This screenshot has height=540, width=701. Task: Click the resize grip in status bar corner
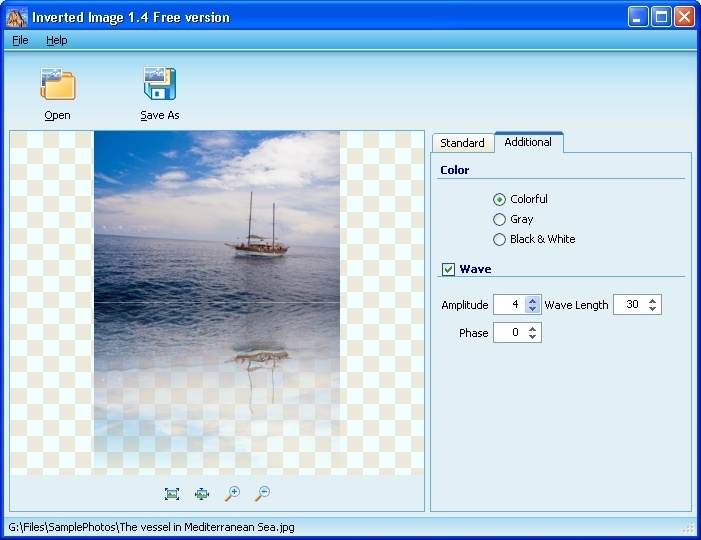(x=688, y=528)
